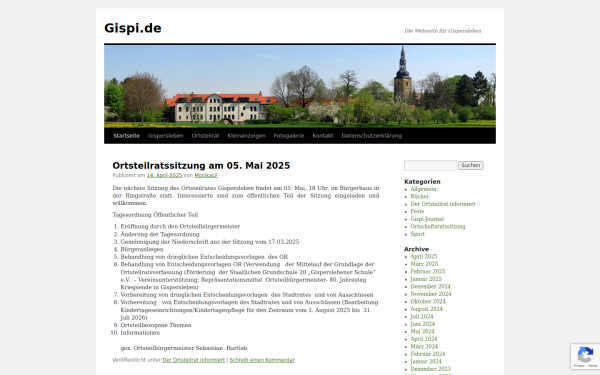This screenshot has height=375, width=600.
Task: Click 'Tagesordnung Öffentlicher Teil' text
Action: click(x=155, y=215)
